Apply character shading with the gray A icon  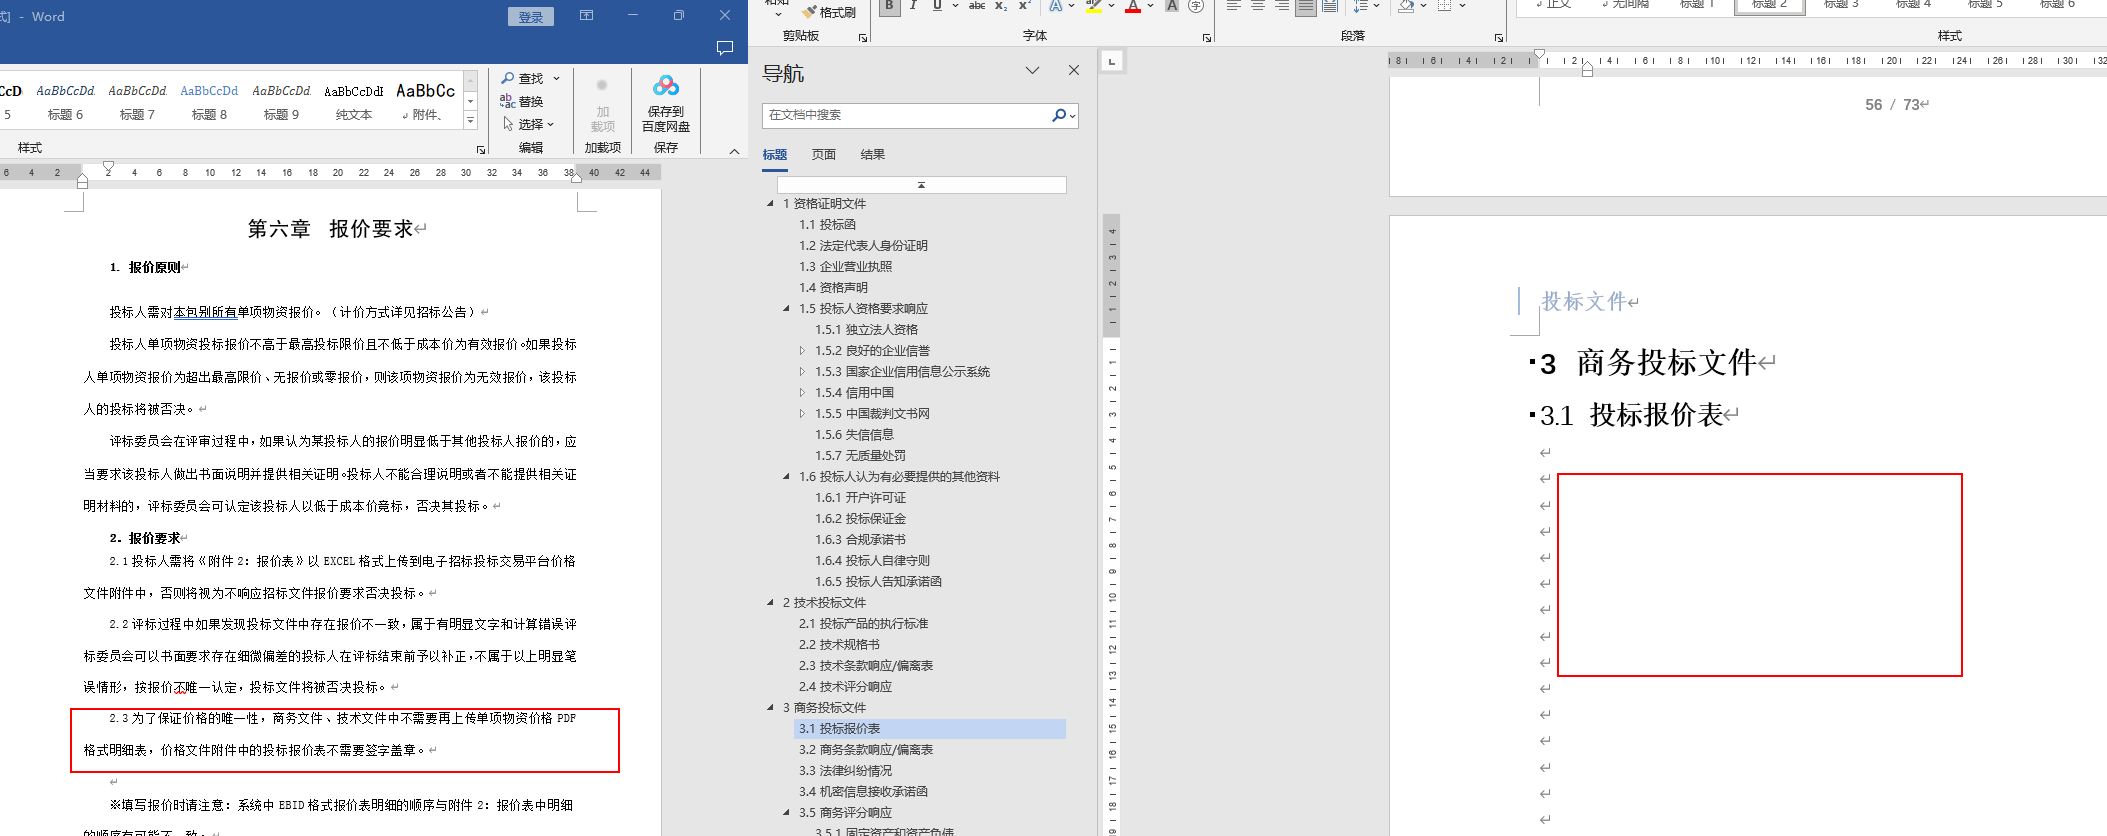click(x=1172, y=6)
